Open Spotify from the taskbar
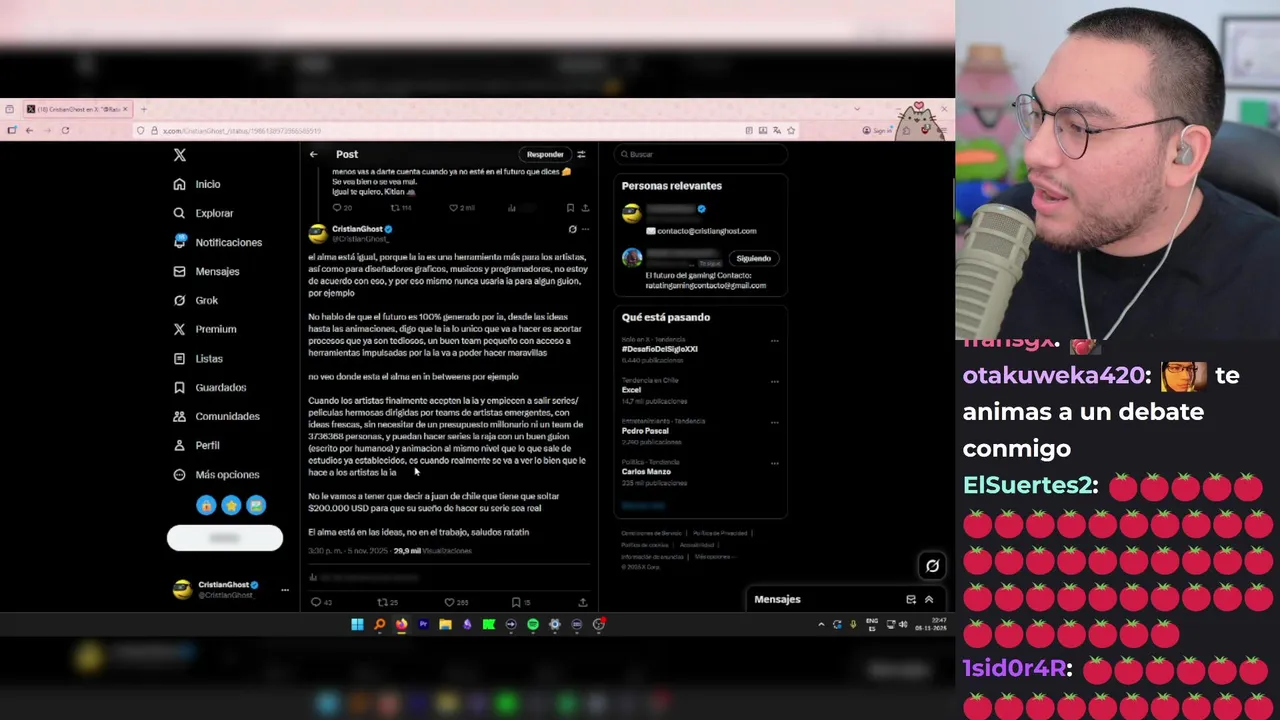The height and width of the screenshot is (720, 1280). coord(533,624)
